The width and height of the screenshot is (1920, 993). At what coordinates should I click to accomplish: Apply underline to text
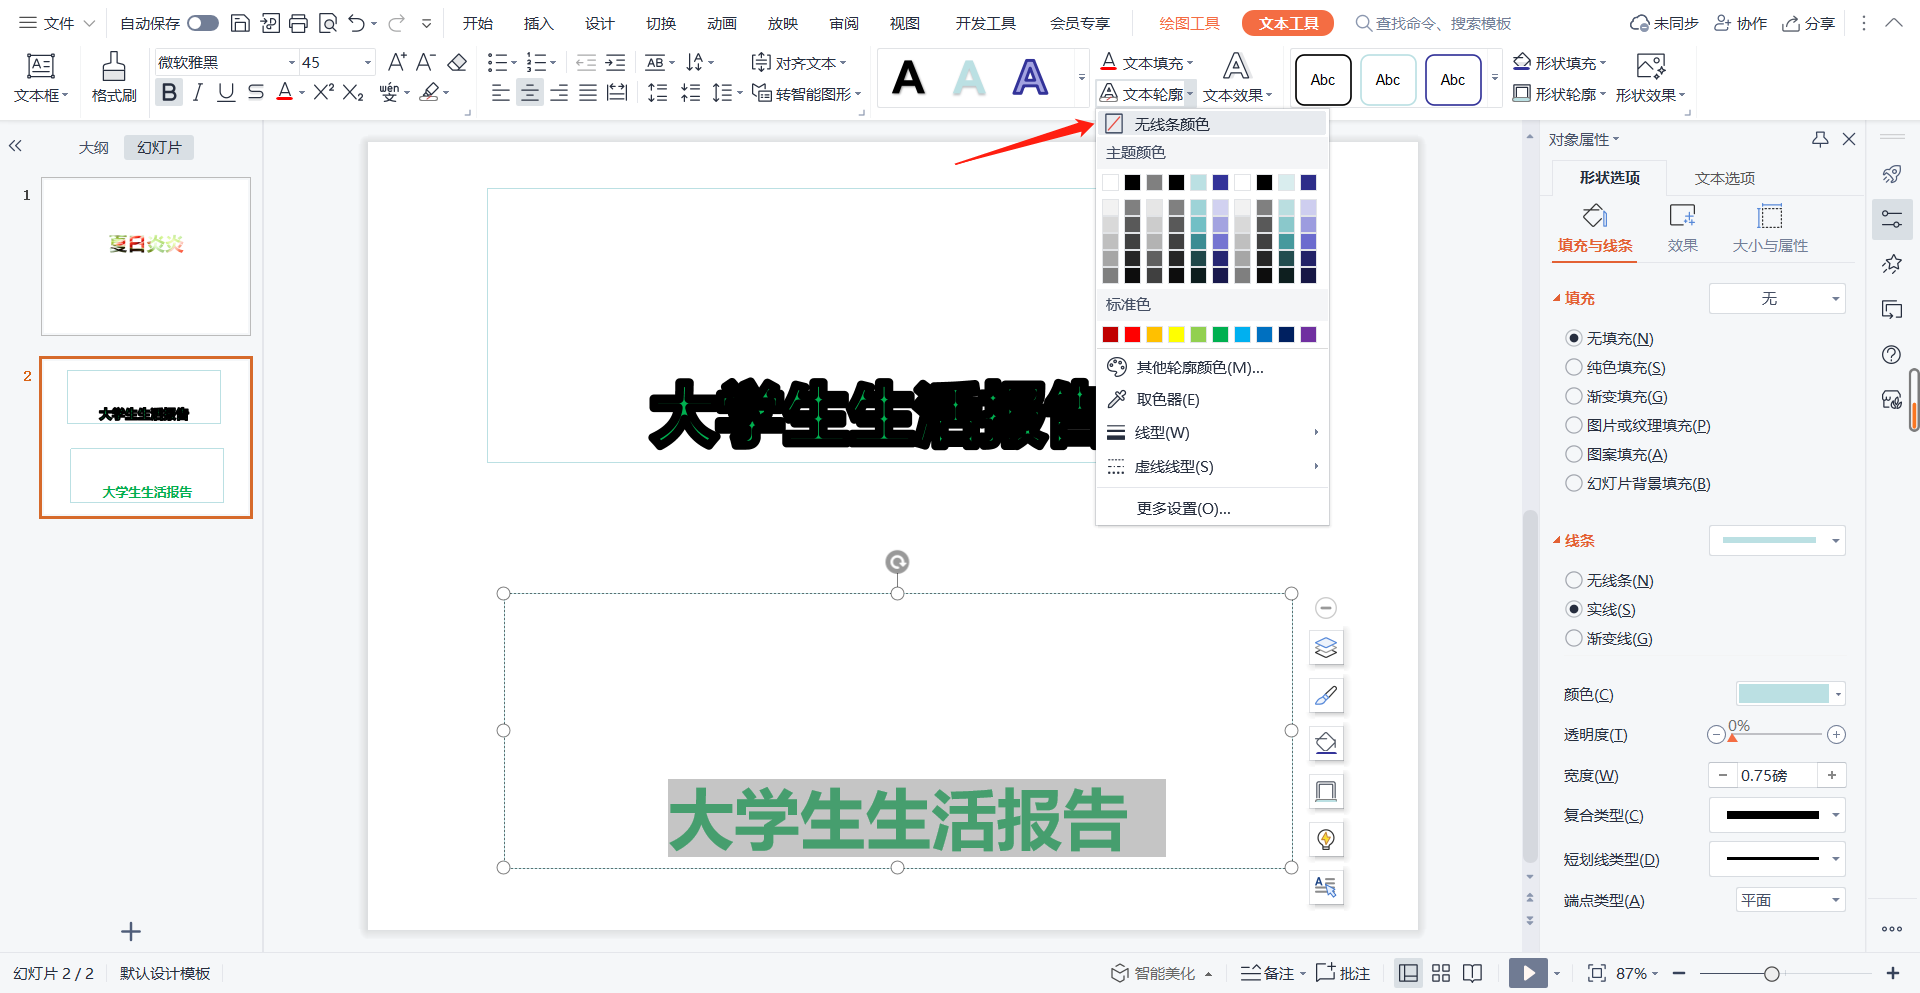click(226, 93)
